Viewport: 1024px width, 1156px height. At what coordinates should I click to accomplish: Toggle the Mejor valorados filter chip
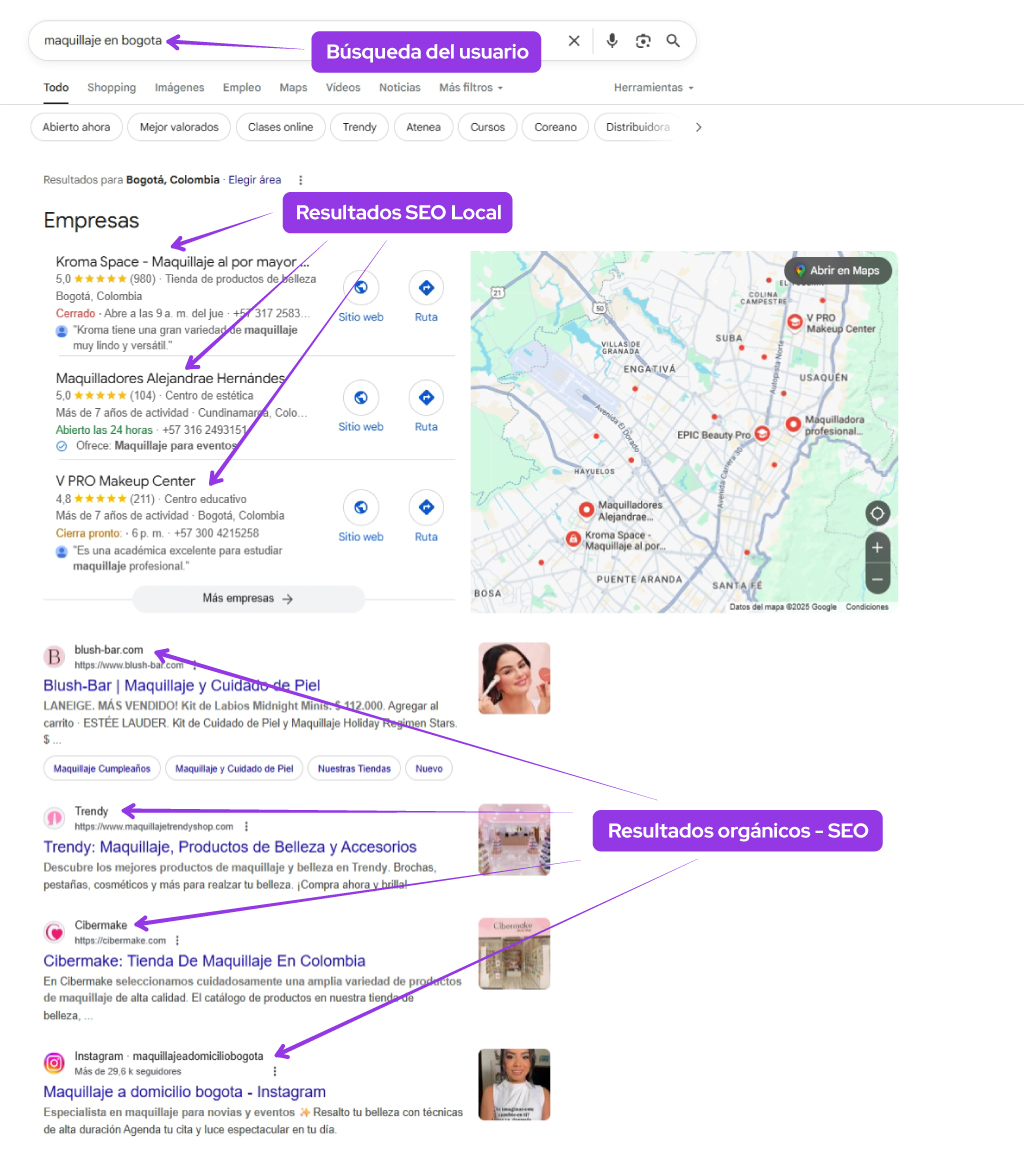[x=179, y=127]
